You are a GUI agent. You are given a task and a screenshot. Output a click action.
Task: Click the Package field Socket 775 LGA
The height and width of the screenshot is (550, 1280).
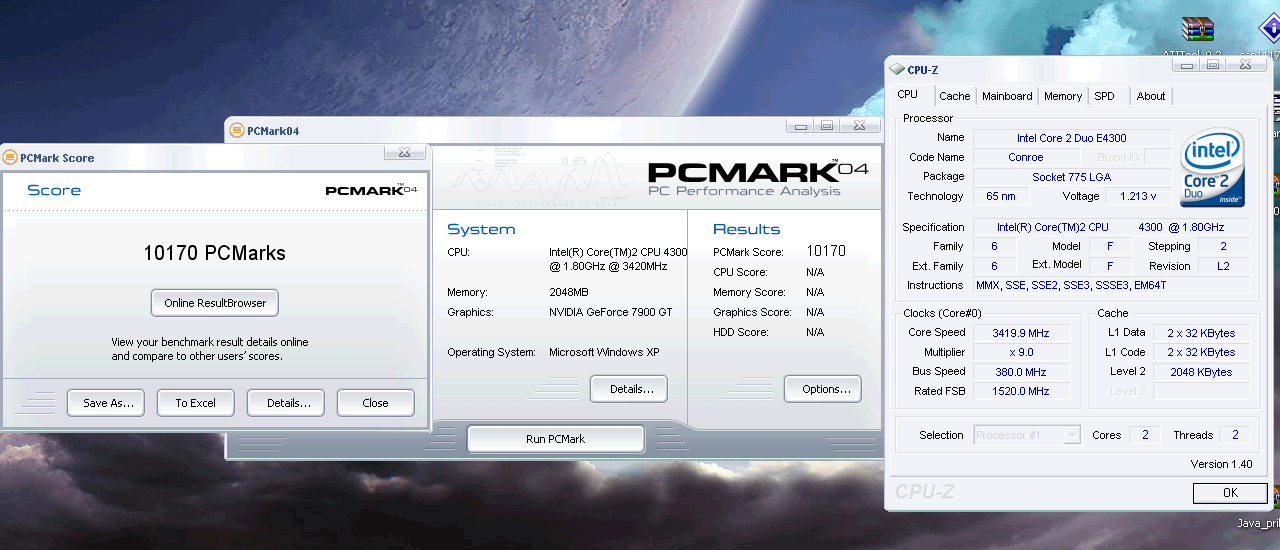point(1072,177)
